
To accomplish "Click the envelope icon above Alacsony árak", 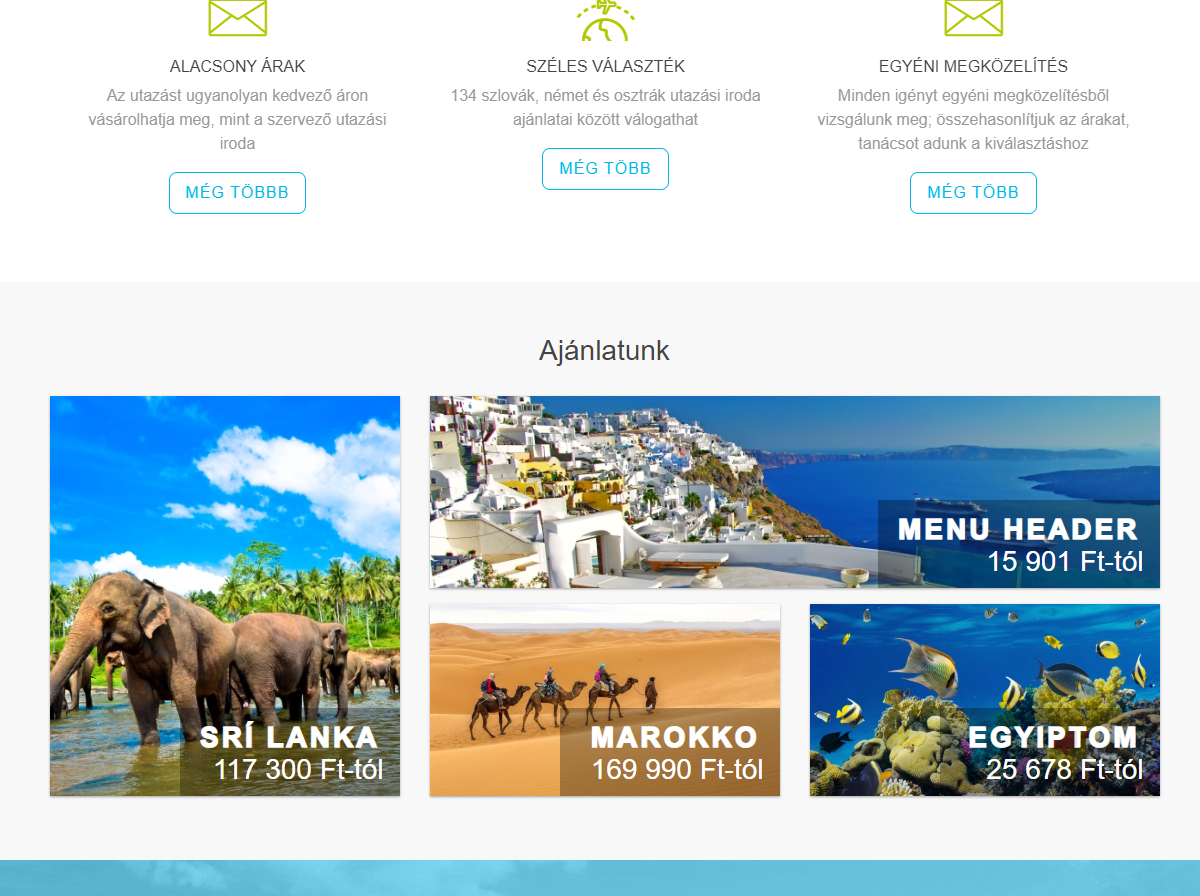I will [x=237, y=18].
